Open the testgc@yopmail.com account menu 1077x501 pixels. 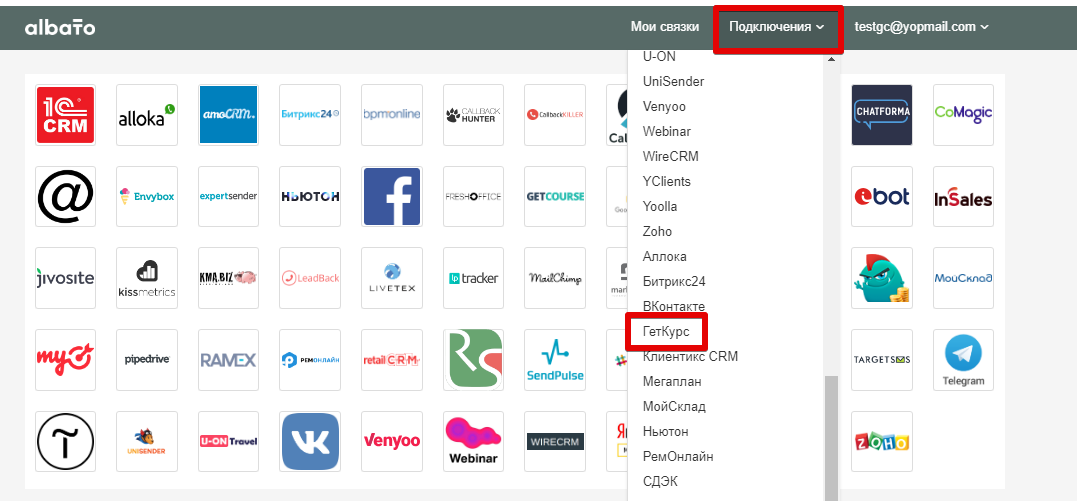[x=921, y=27]
